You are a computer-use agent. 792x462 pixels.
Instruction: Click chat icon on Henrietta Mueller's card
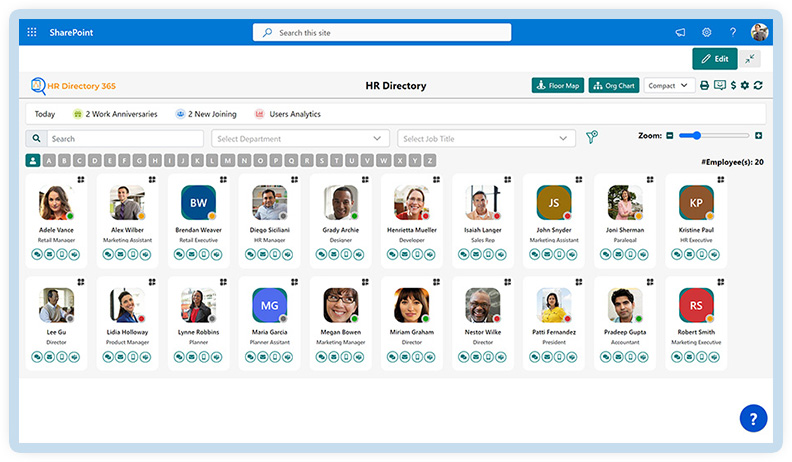click(392, 254)
